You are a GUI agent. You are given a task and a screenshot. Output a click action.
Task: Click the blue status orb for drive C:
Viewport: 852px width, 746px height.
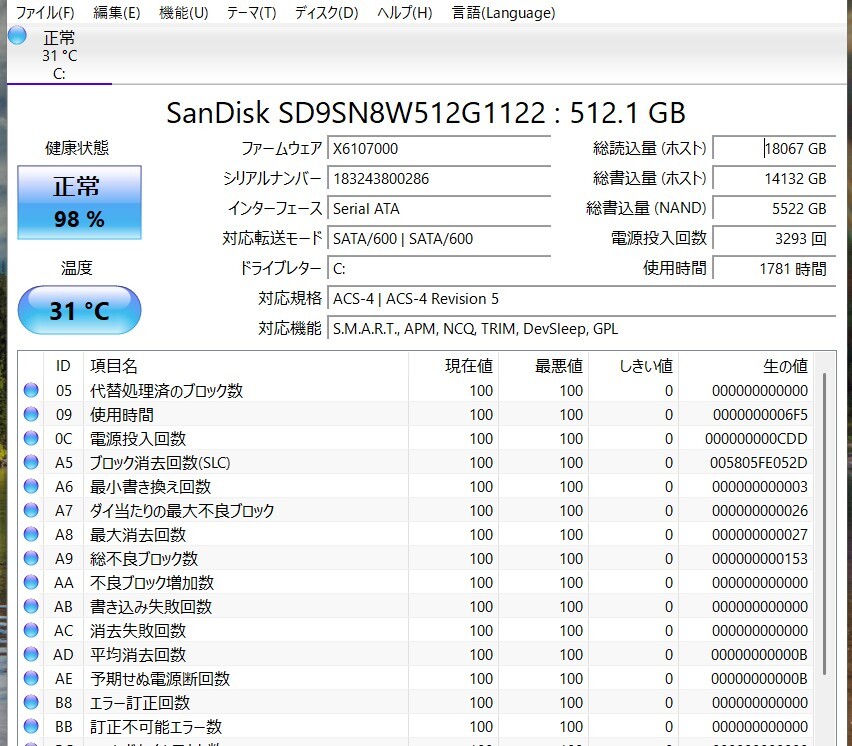click(17, 37)
